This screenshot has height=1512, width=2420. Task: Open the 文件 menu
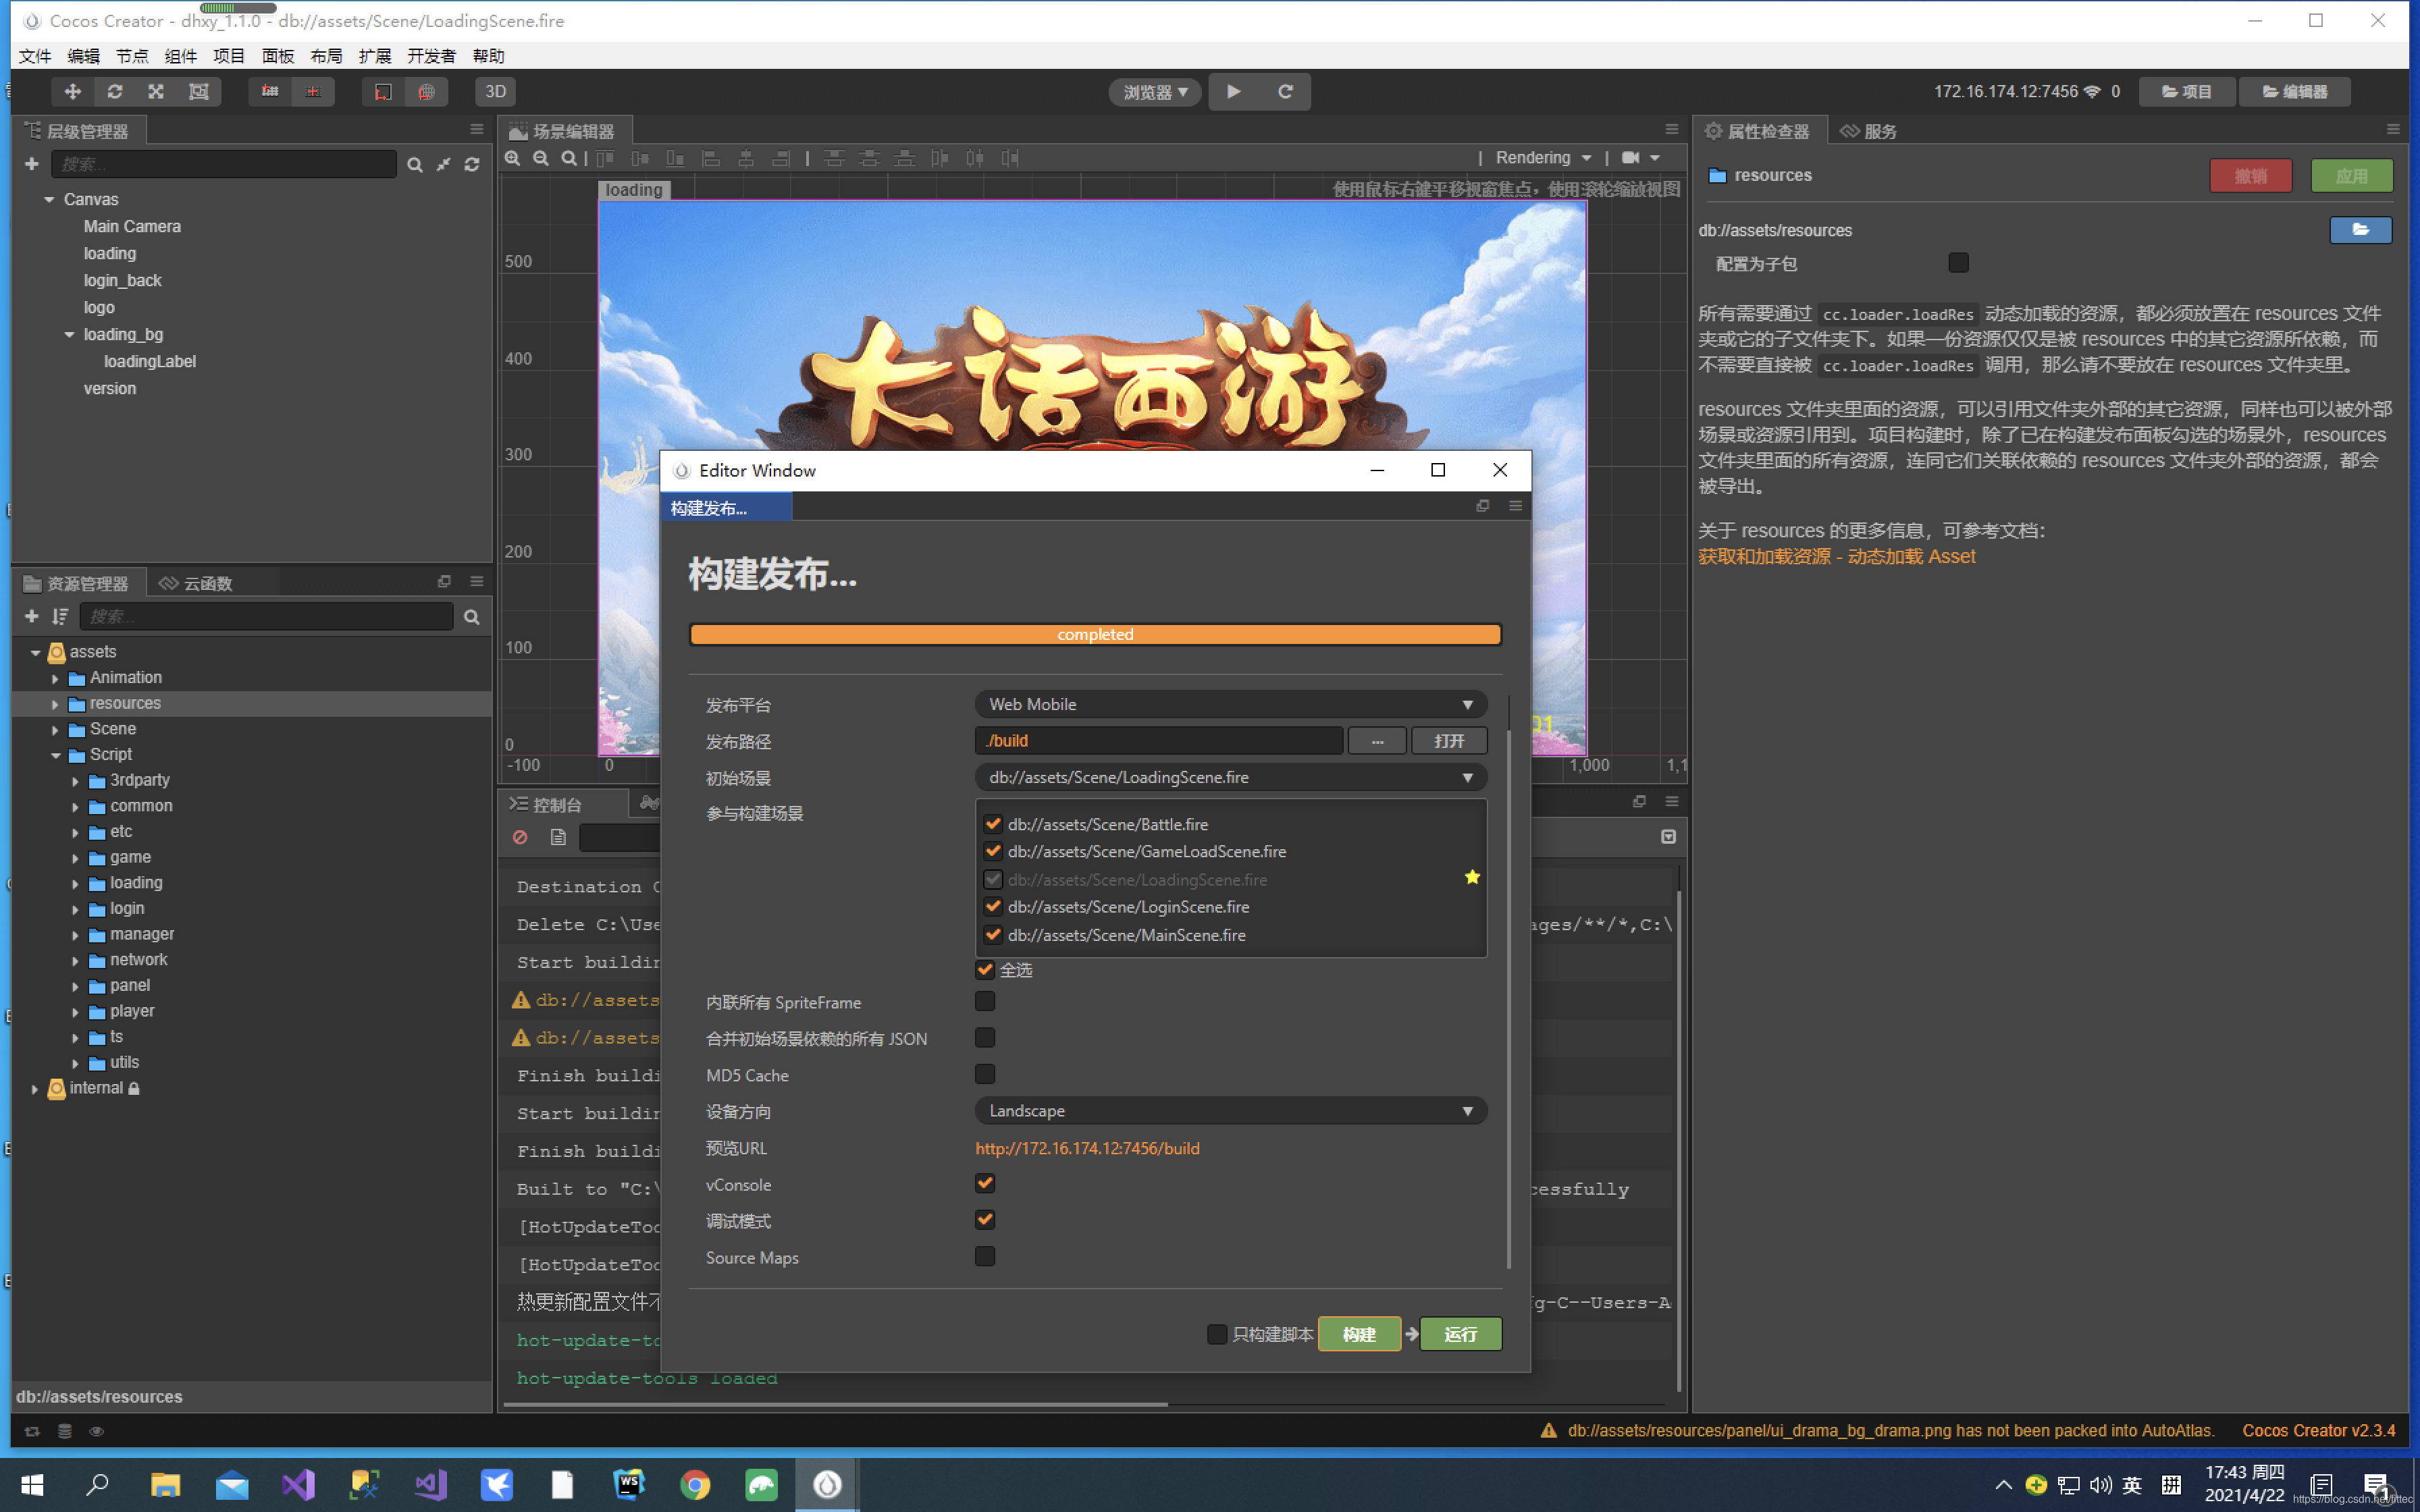point(35,56)
